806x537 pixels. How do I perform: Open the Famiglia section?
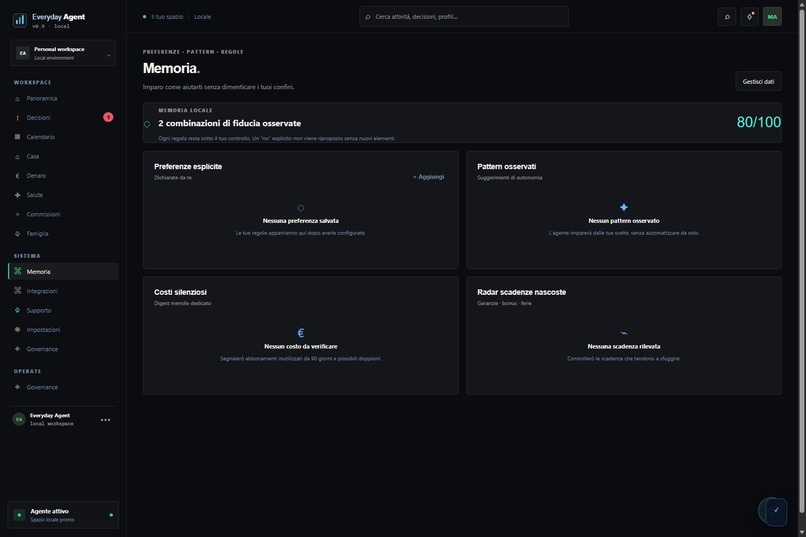pos(63,233)
